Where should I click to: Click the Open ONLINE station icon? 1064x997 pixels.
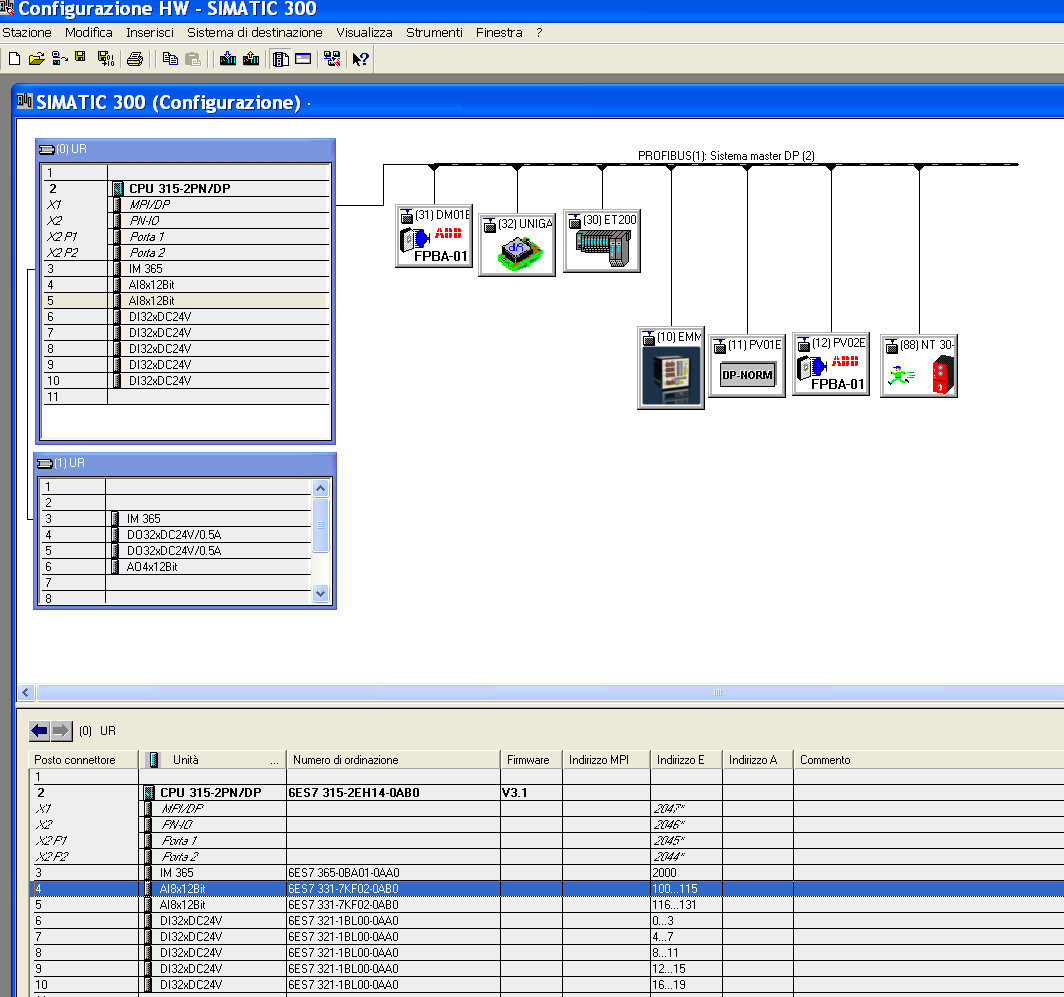click(x=60, y=59)
